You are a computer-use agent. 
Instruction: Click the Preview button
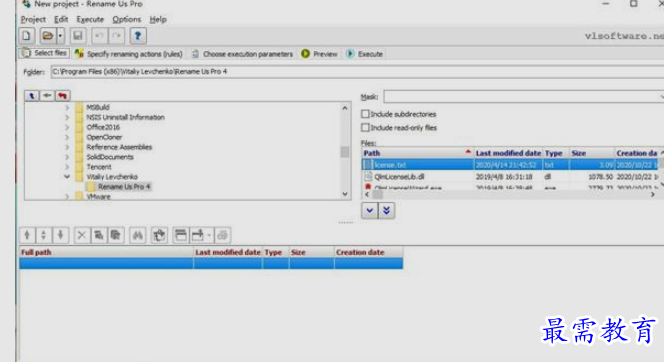319,54
